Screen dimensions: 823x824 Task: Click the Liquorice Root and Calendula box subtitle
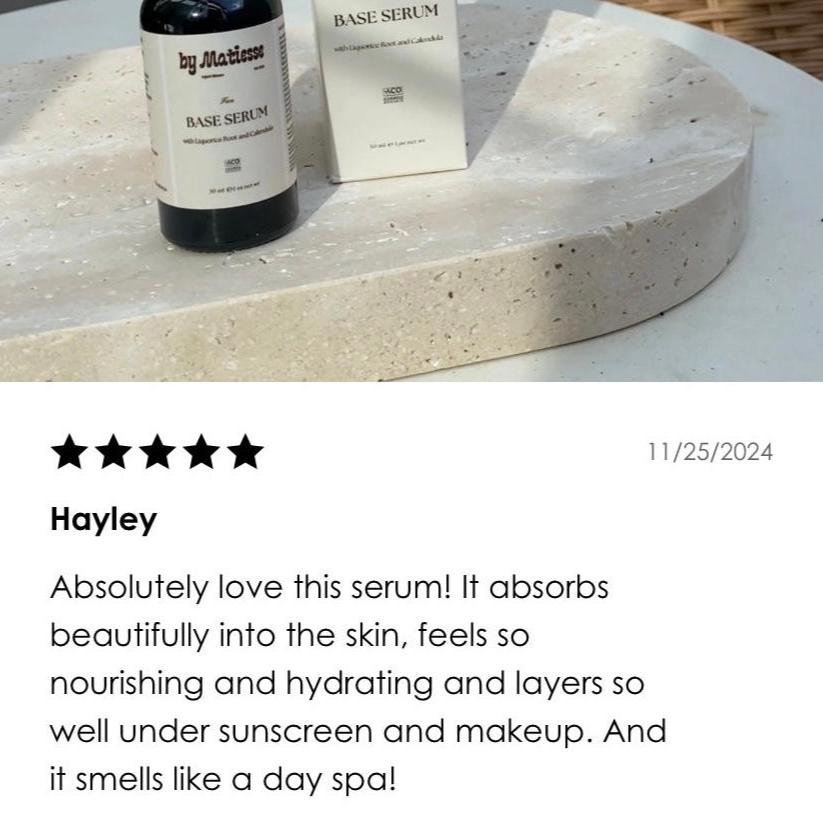tap(389, 44)
